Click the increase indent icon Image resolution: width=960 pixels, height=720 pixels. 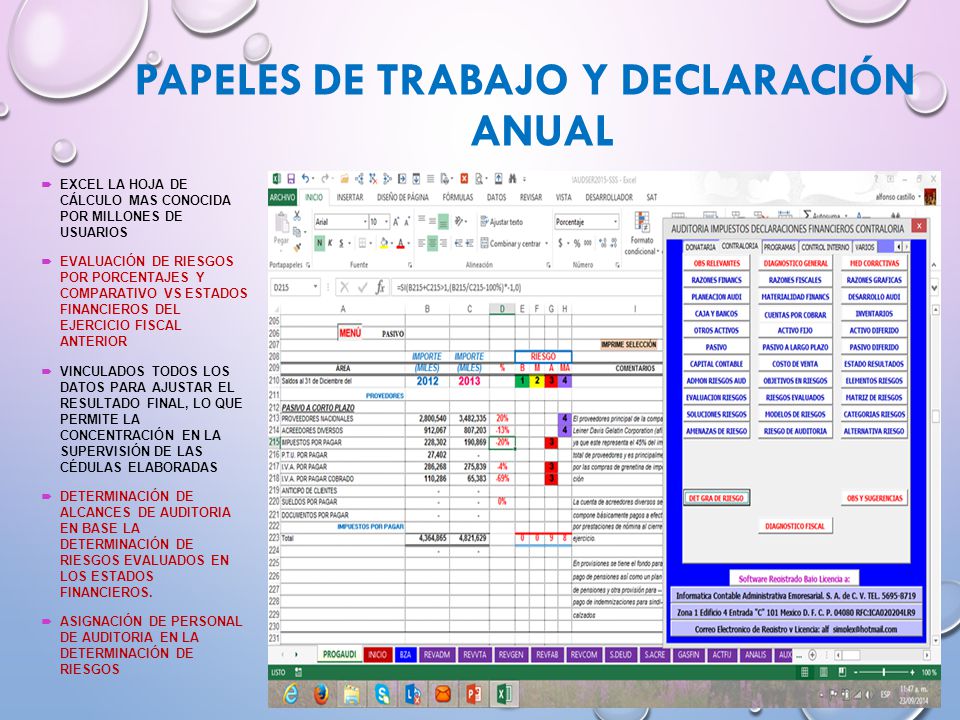click(469, 243)
